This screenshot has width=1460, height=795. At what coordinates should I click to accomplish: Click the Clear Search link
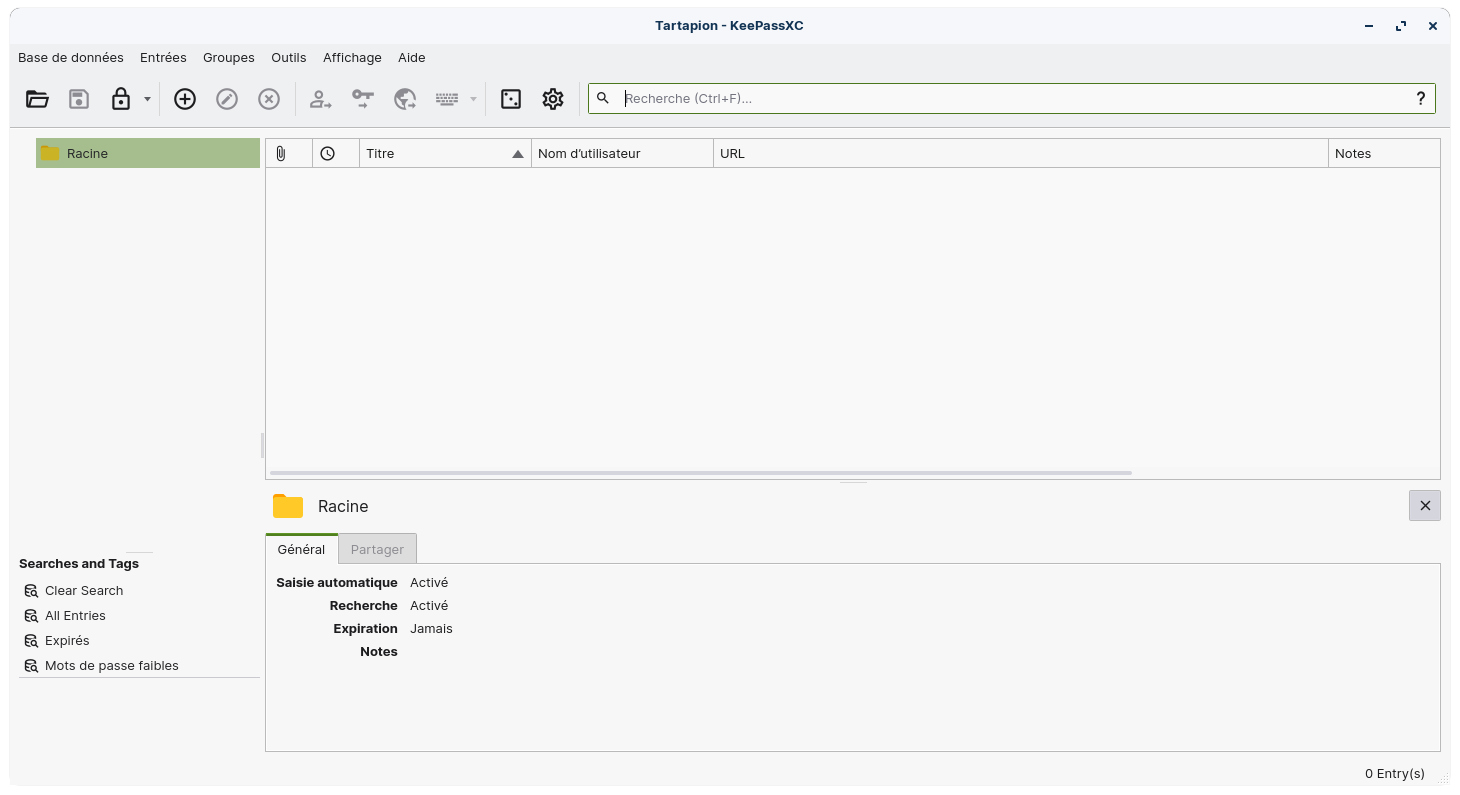[84, 591]
